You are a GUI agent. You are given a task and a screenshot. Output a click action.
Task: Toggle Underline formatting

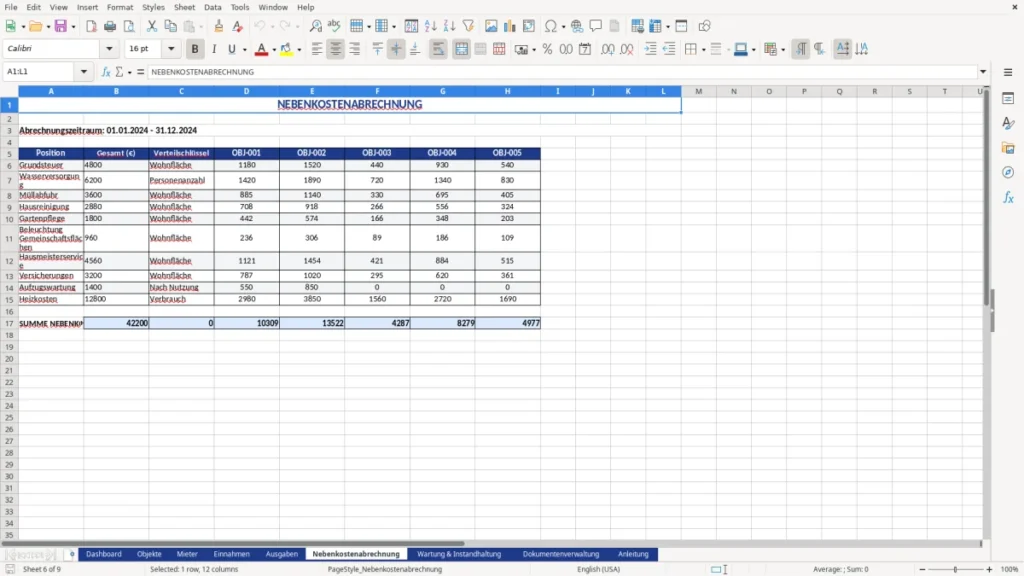coord(232,49)
